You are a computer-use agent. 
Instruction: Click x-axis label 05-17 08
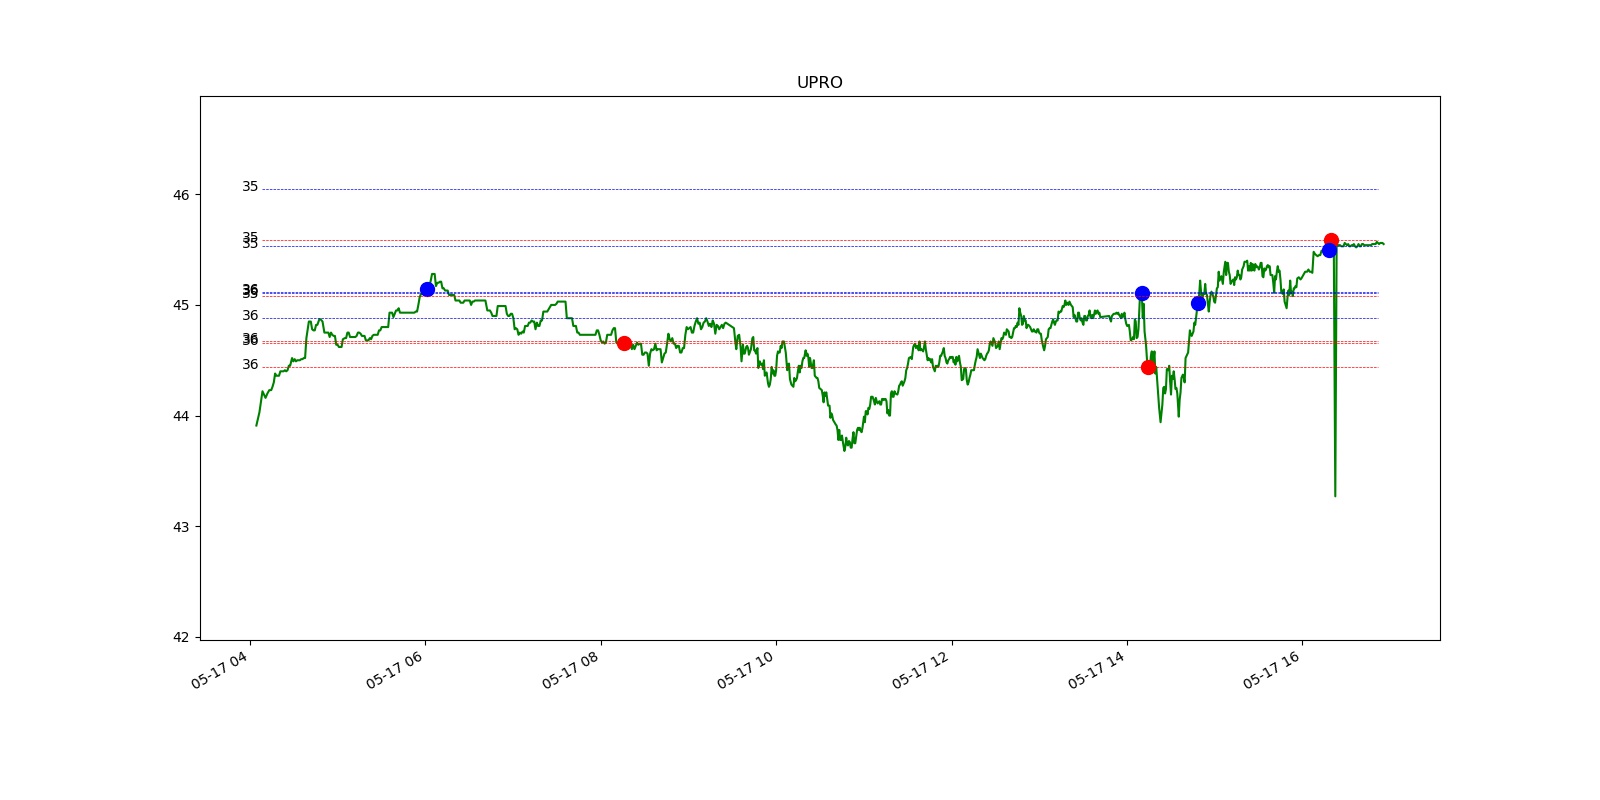[x=570, y=670]
